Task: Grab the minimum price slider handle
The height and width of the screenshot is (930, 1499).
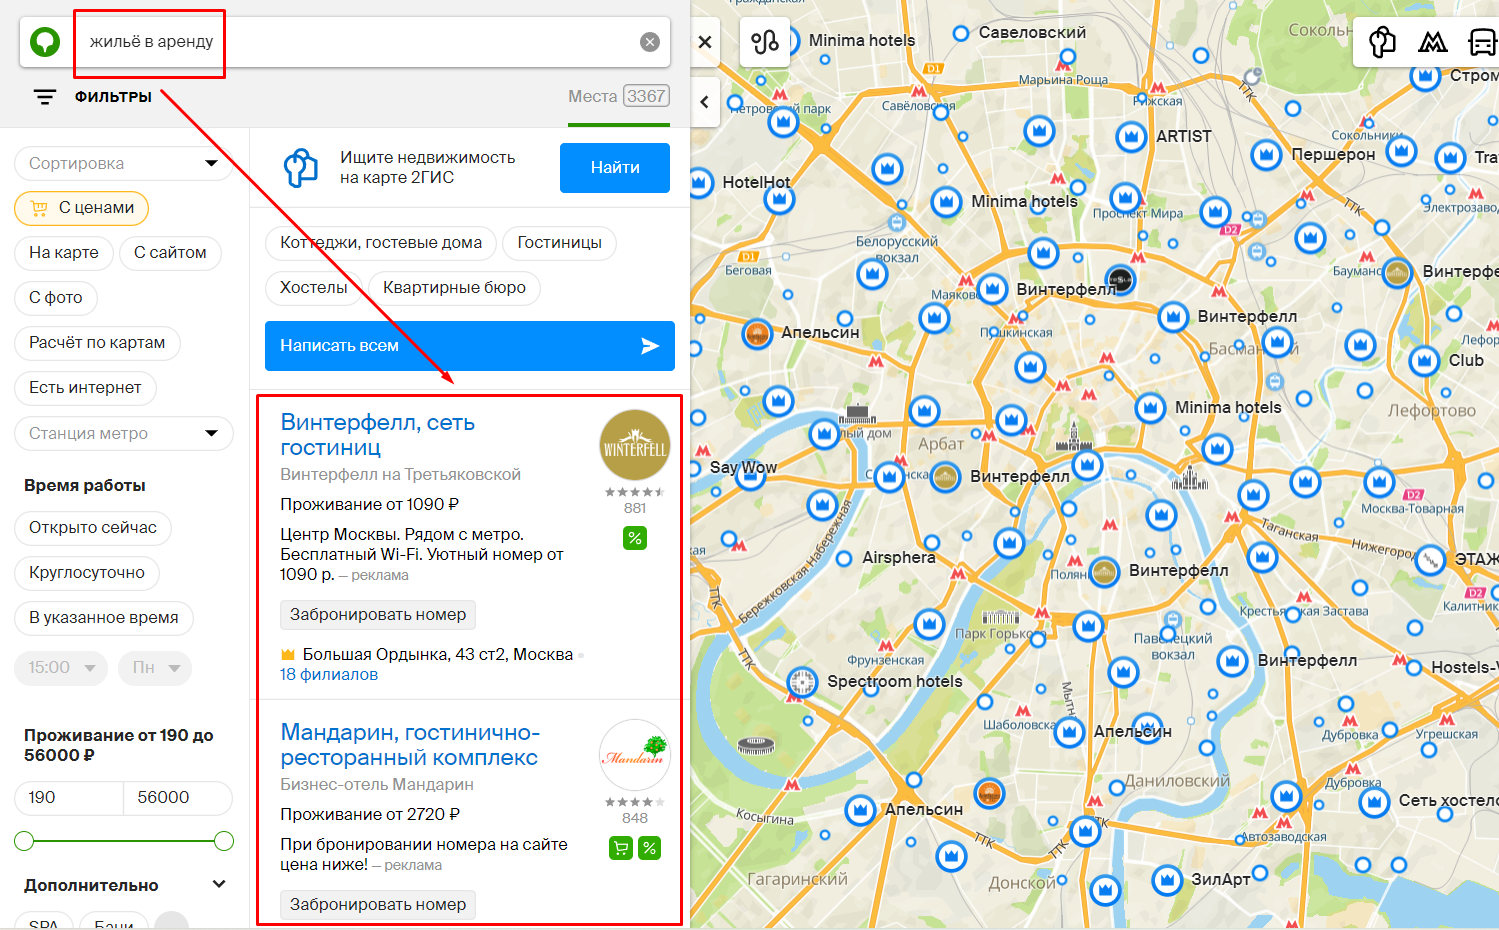Action: coord(24,841)
